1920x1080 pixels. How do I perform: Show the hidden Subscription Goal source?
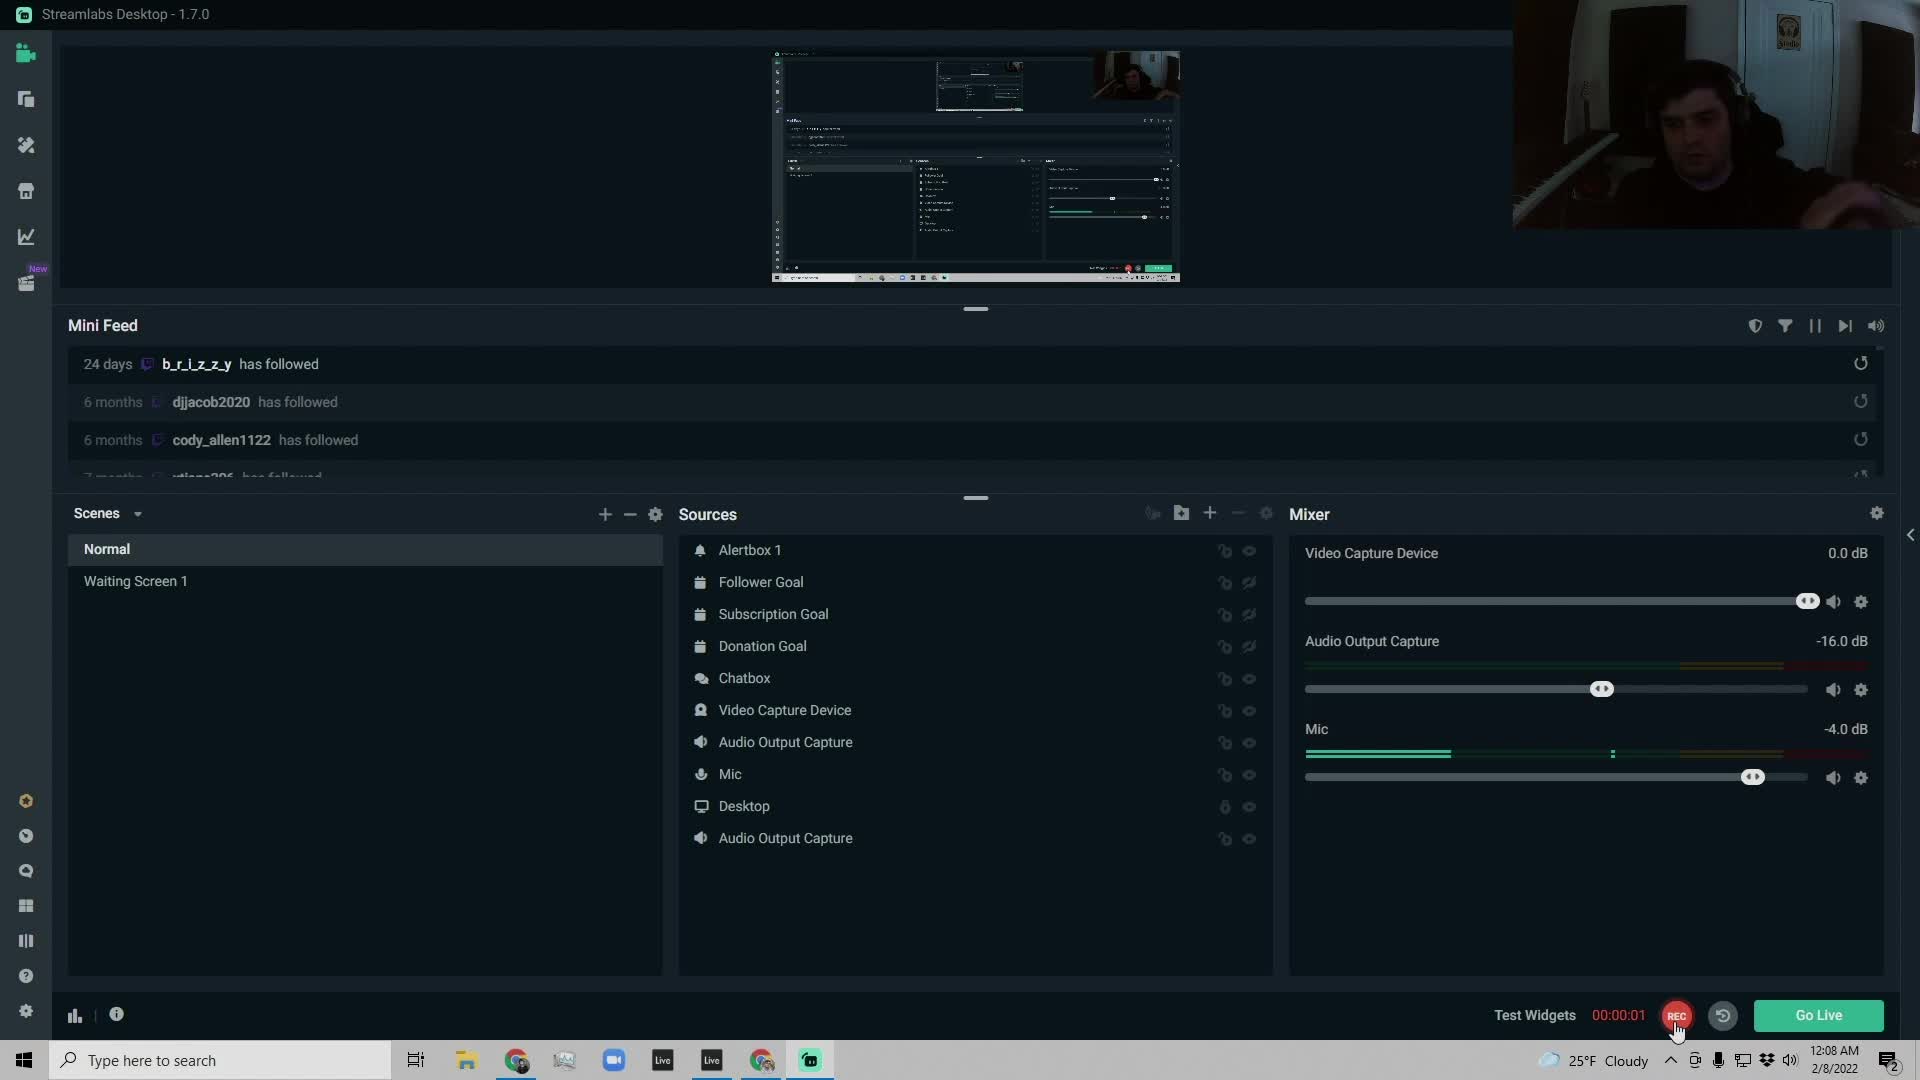(1249, 615)
